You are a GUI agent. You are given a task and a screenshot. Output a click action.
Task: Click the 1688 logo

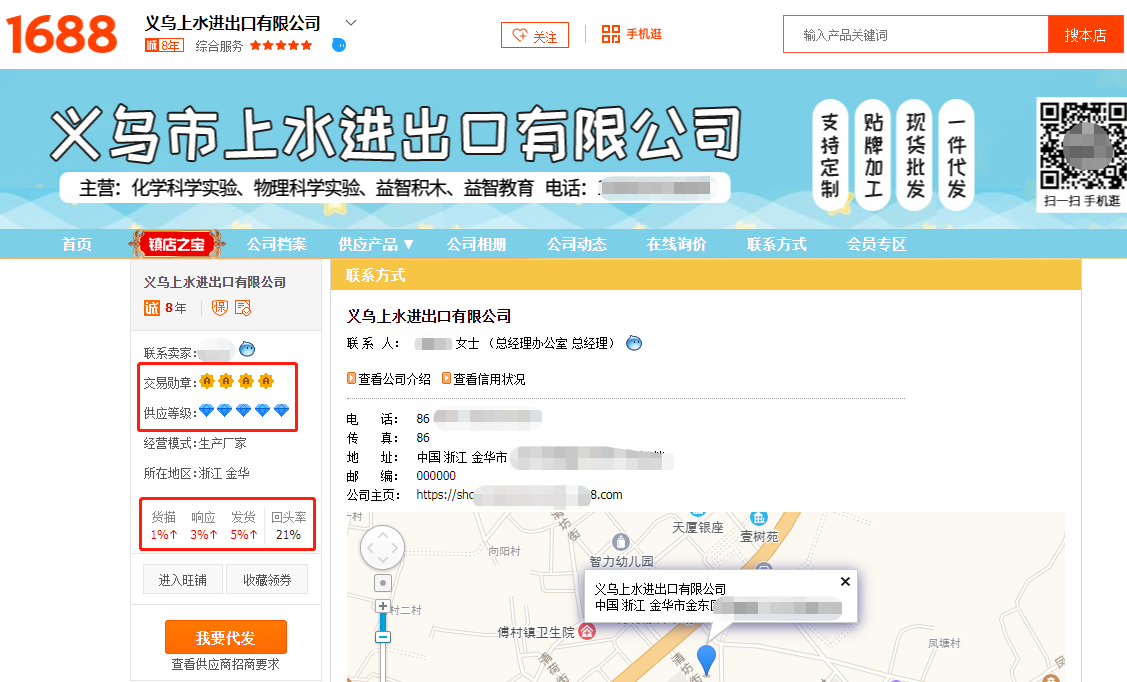point(61,34)
